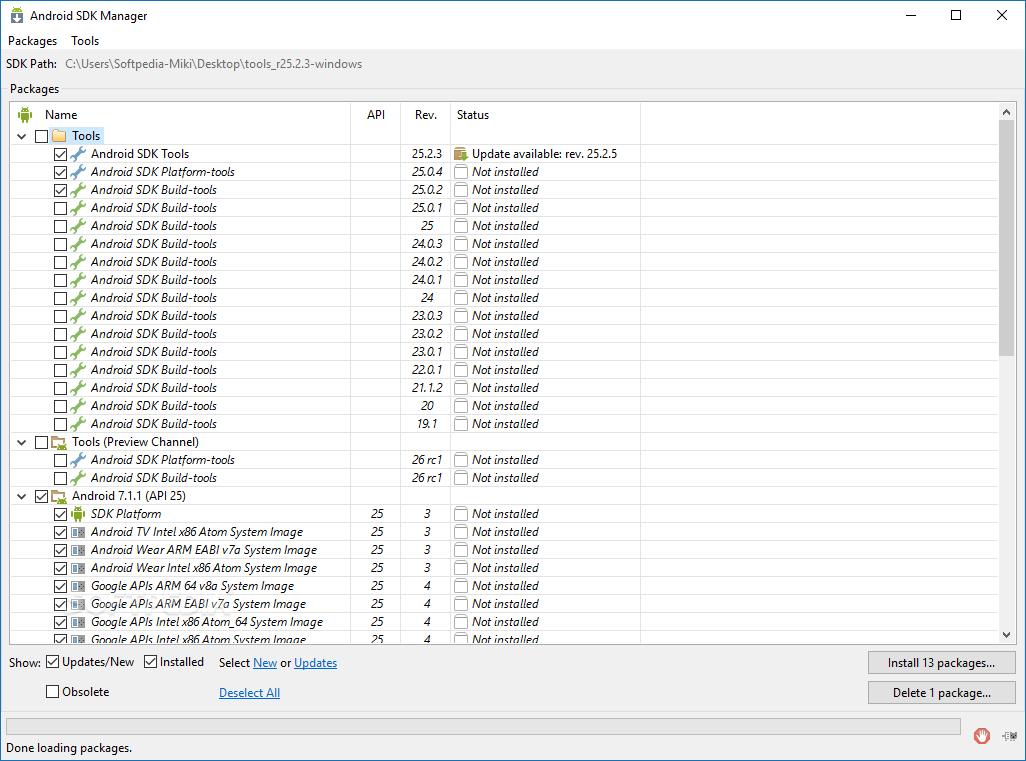Click the scrollbar down arrow
The height and width of the screenshot is (761, 1026).
(1006, 635)
